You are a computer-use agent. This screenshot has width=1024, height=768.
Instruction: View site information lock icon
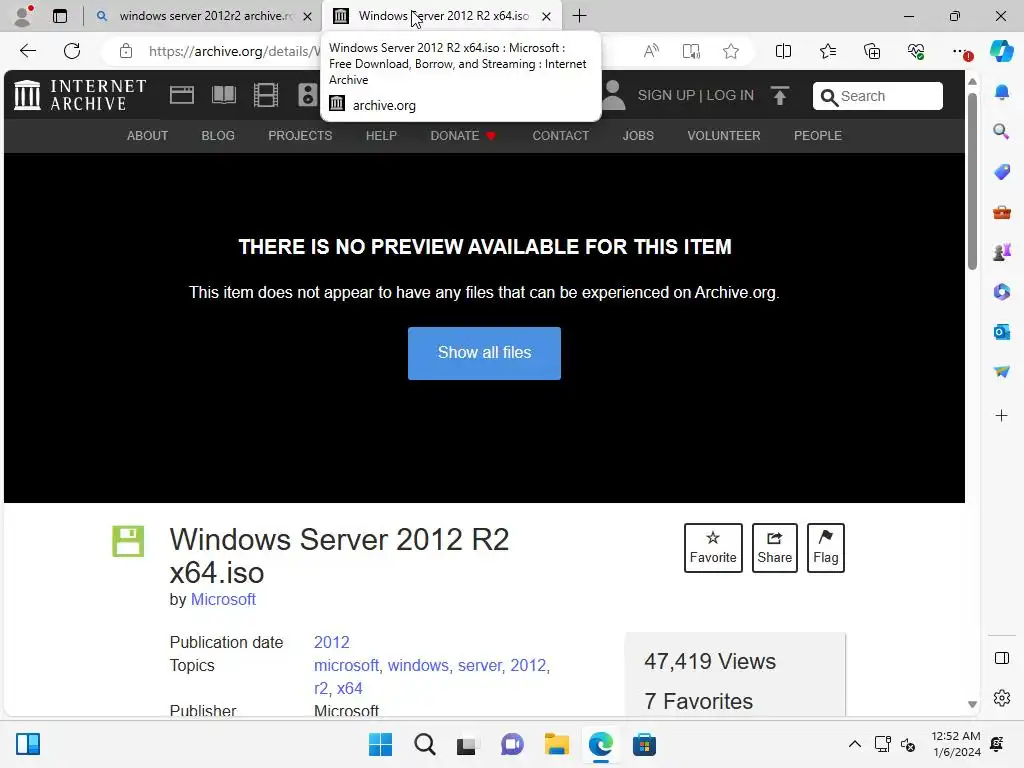pyautogui.click(x=126, y=51)
